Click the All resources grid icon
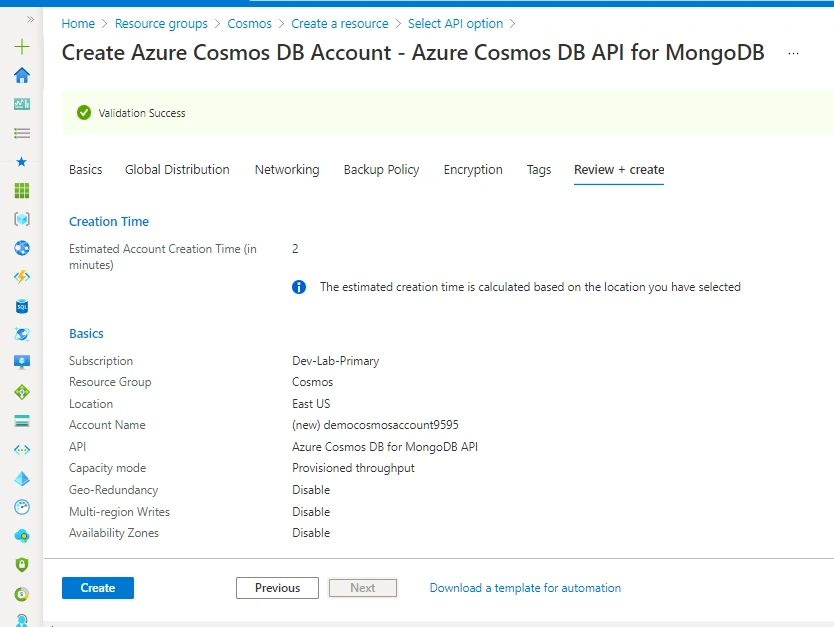Viewport: 834px width, 627px height. [x=21, y=190]
